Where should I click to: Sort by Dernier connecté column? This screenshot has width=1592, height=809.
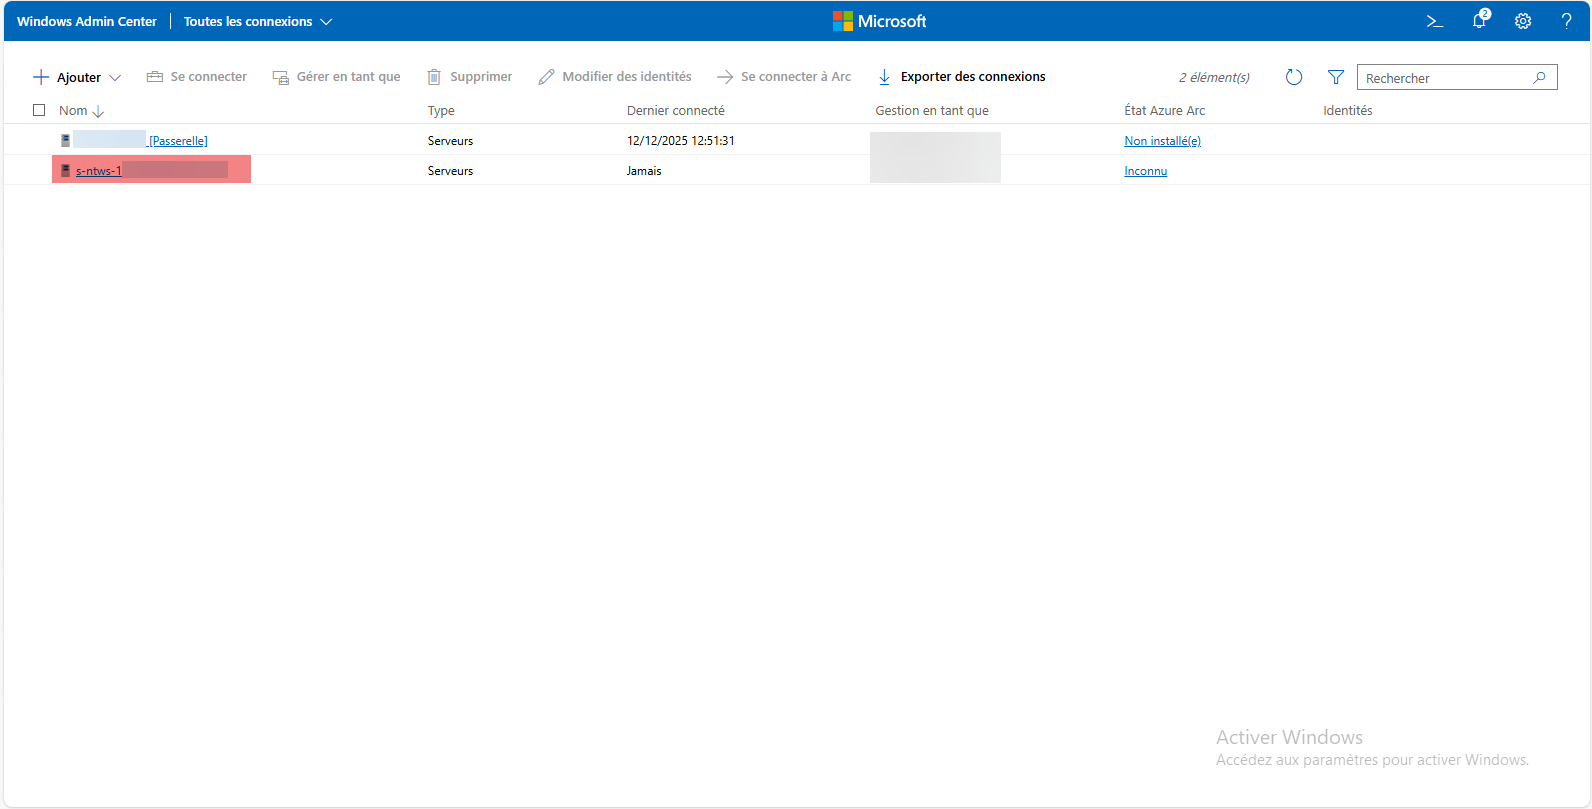coord(675,111)
